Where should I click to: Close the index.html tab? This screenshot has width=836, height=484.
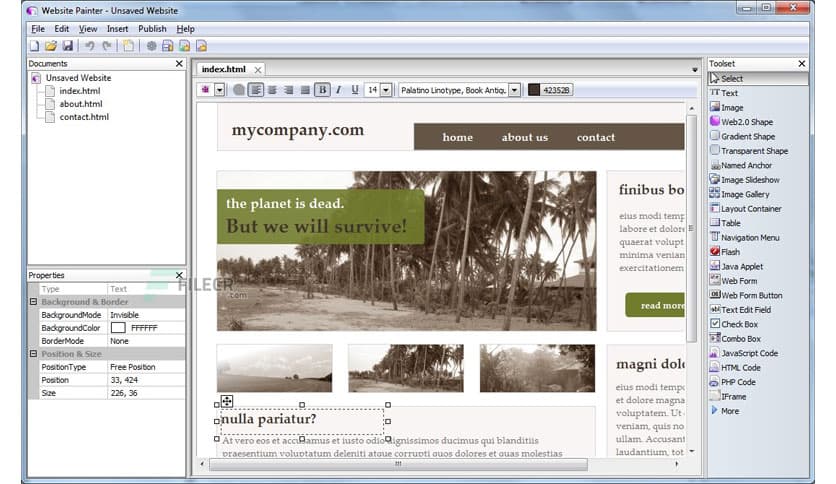[258, 70]
